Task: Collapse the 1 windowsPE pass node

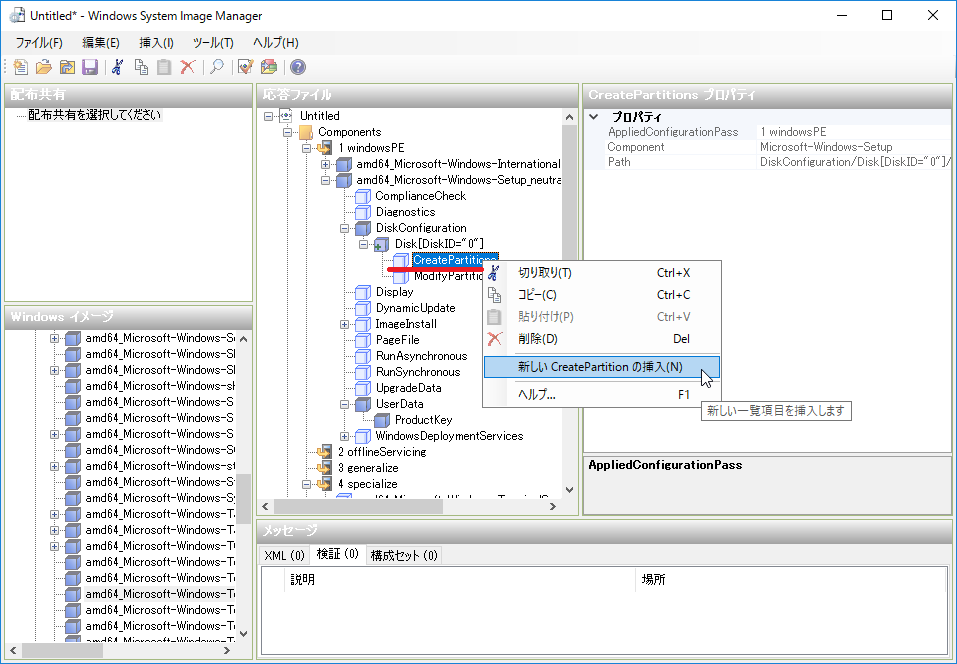Action: point(307,148)
